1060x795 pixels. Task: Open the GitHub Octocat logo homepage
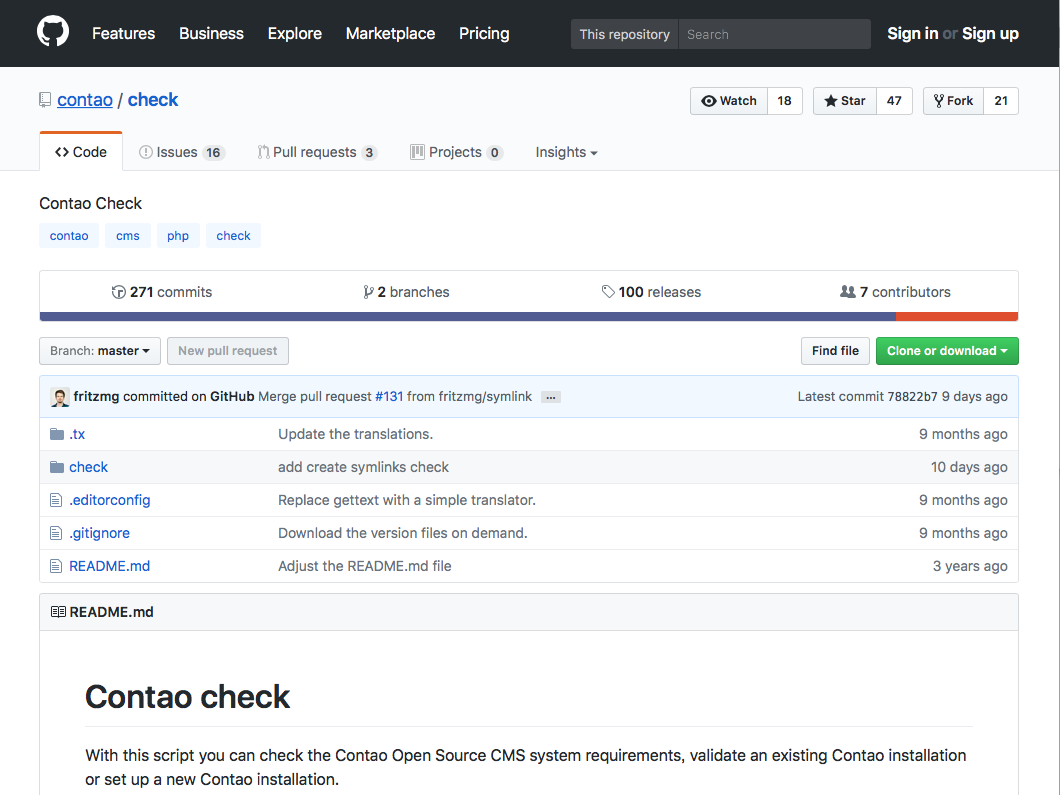click(53, 32)
